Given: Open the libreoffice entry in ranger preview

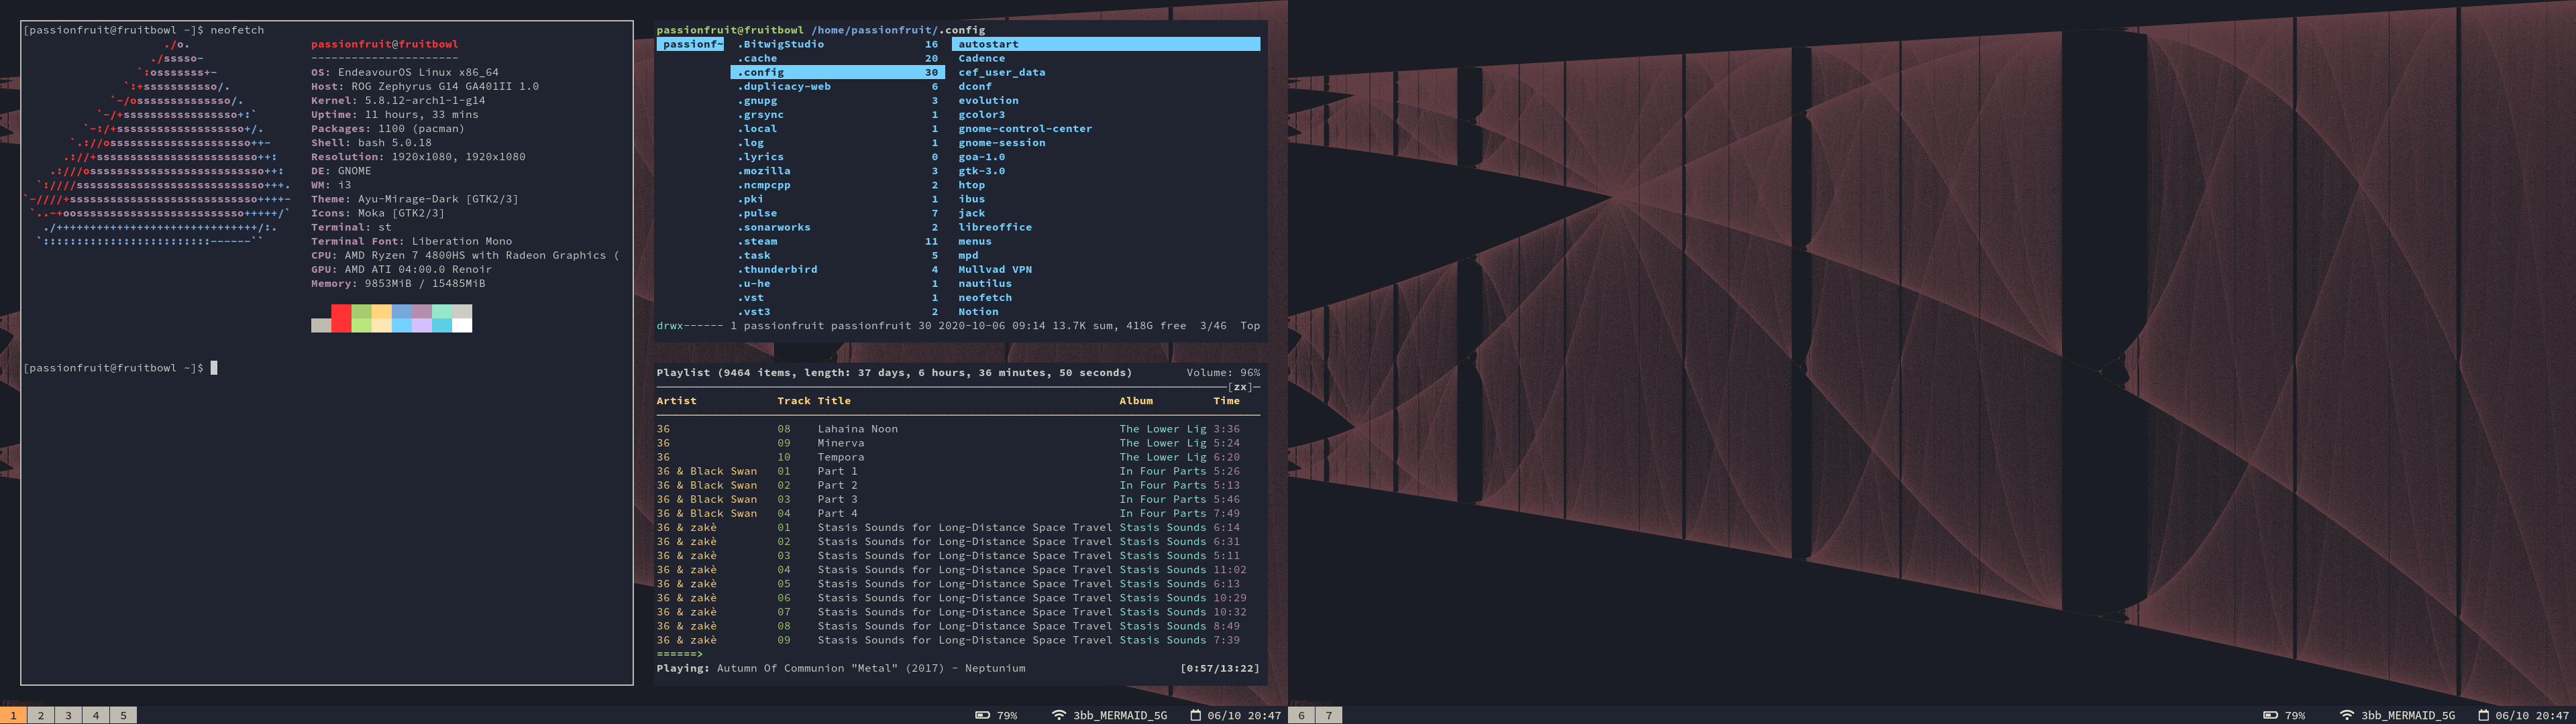Looking at the screenshot, I should [x=995, y=227].
